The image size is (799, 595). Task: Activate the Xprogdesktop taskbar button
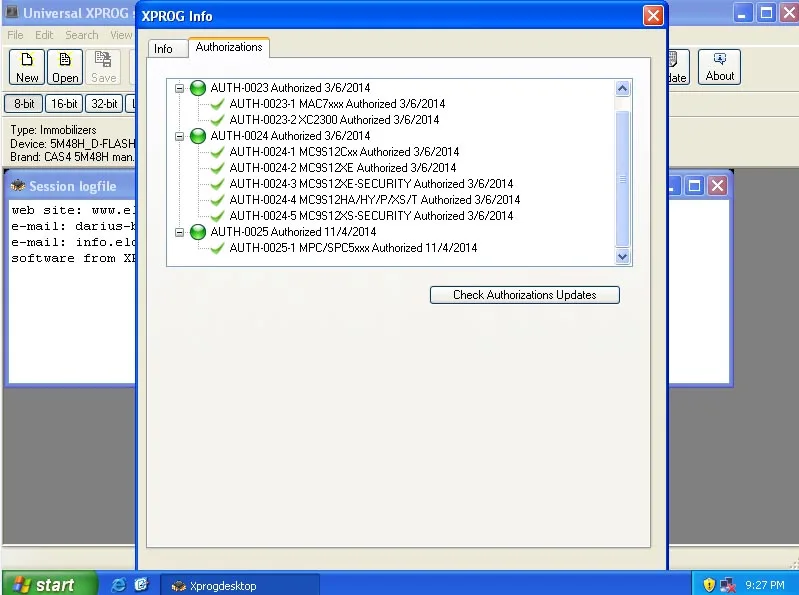click(x=239, y=586)
